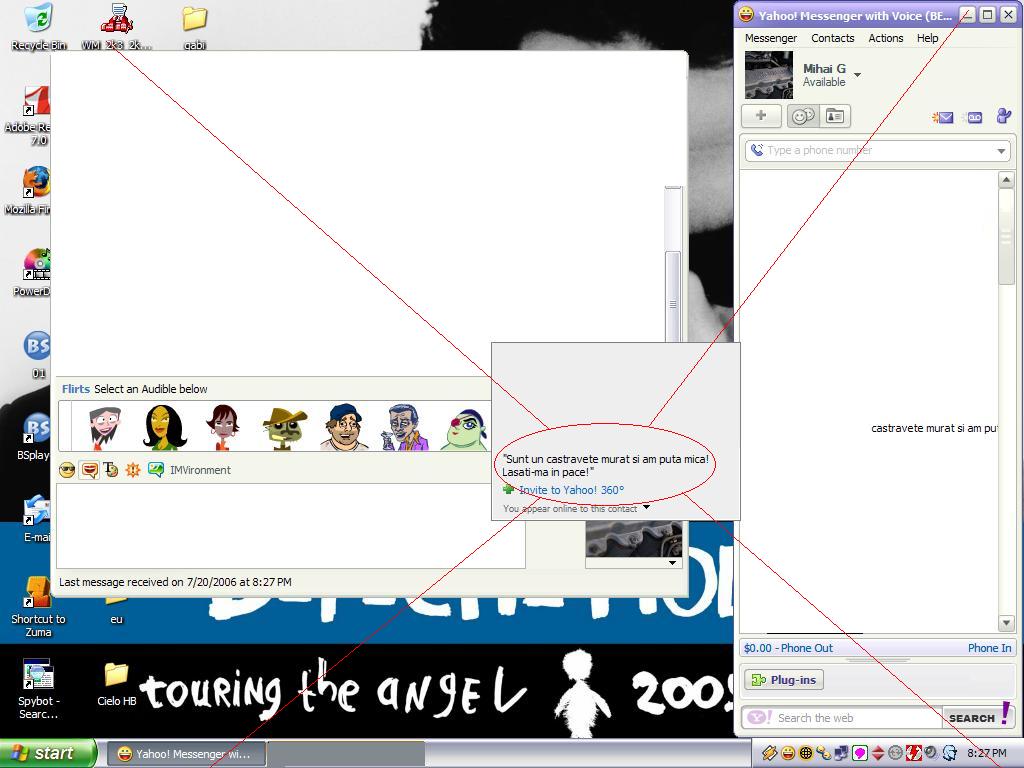Open the text font and color formatting tool

pyautogui.click(x=111, y=470)
